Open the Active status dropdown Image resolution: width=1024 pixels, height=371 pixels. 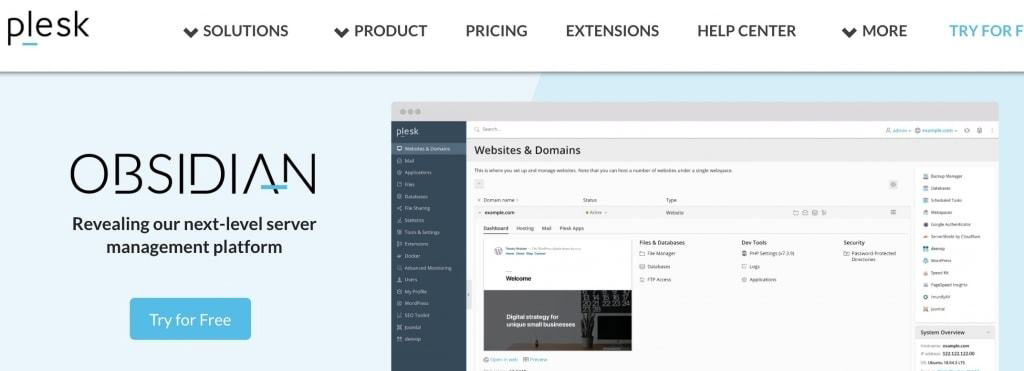[x=596, y=212]
